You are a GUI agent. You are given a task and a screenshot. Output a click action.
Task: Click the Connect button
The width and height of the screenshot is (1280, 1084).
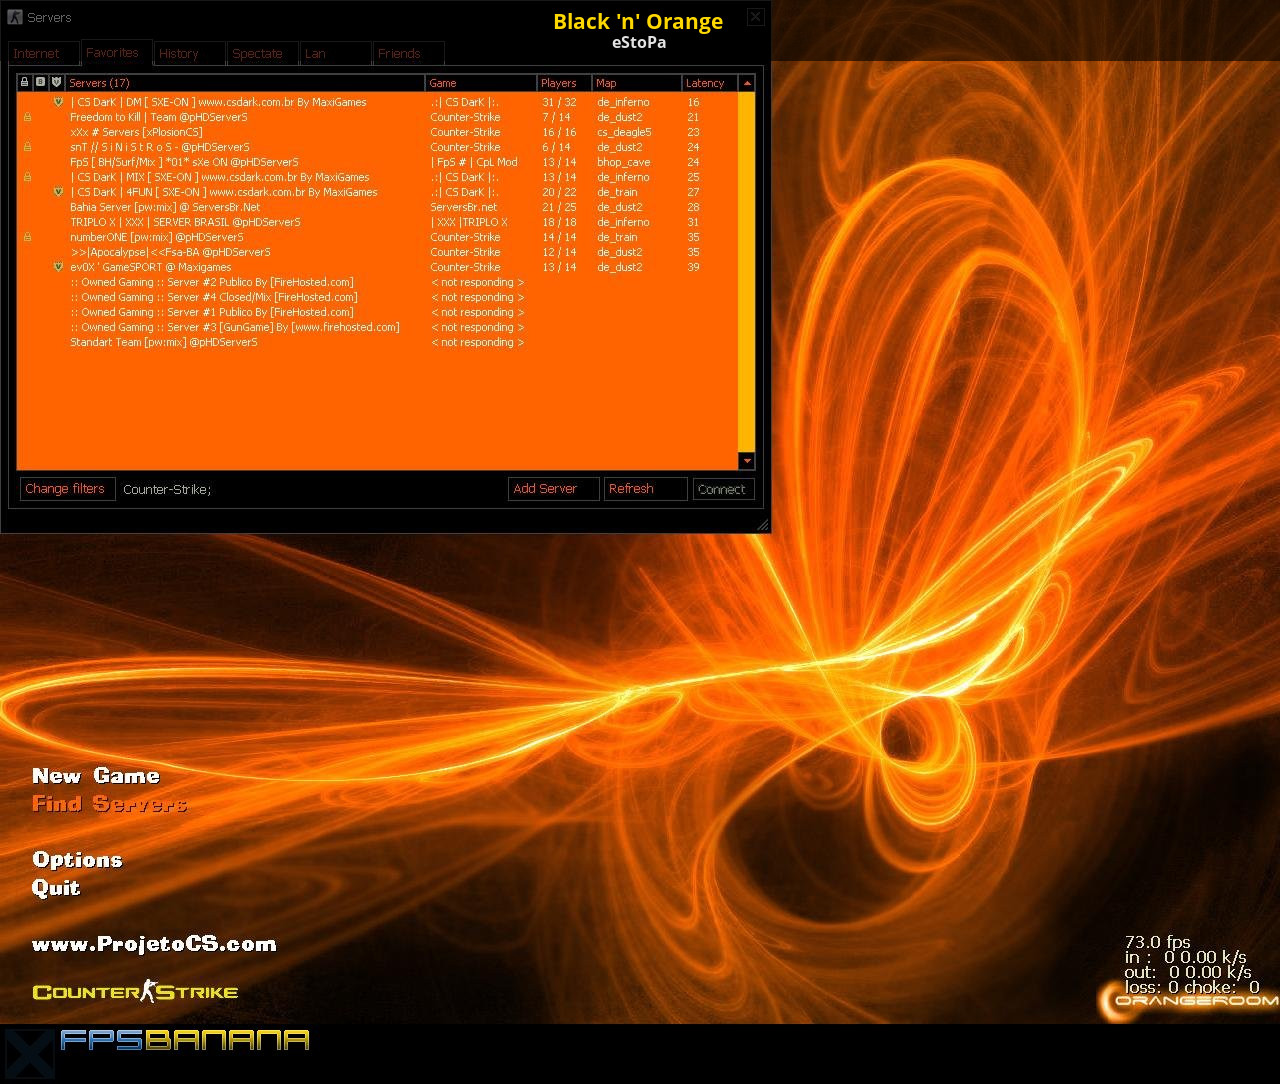[723, 489]
